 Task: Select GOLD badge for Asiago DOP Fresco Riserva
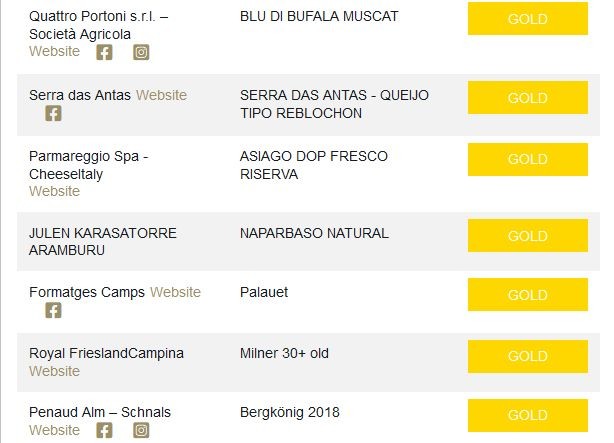527,159
